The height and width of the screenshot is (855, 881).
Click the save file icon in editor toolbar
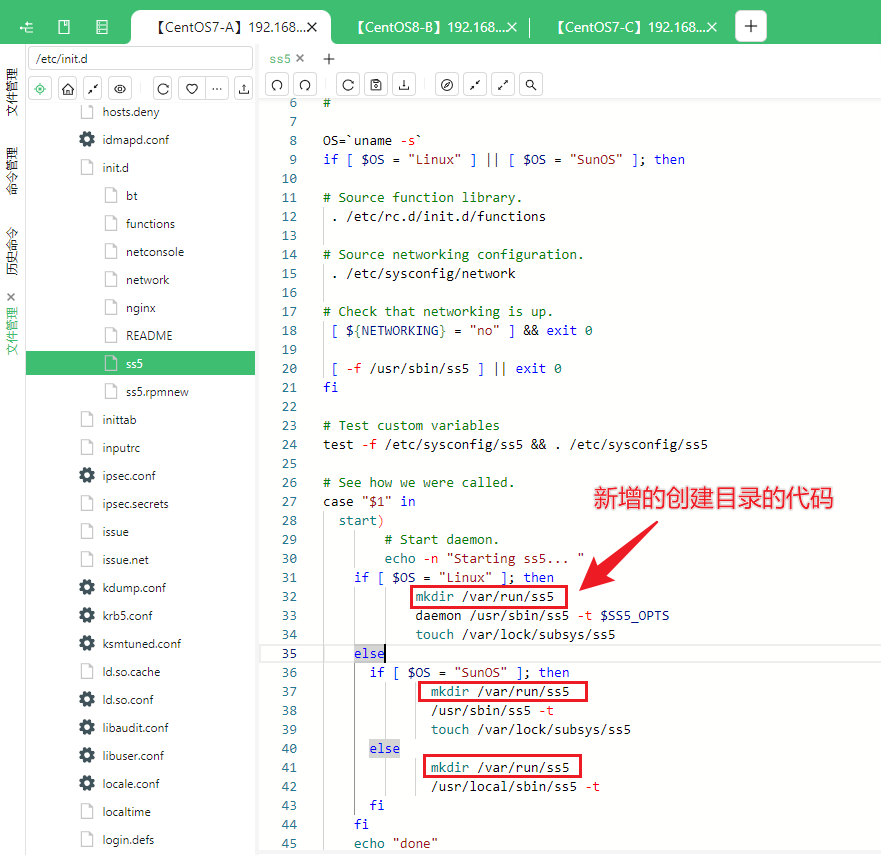pos(376,85)
